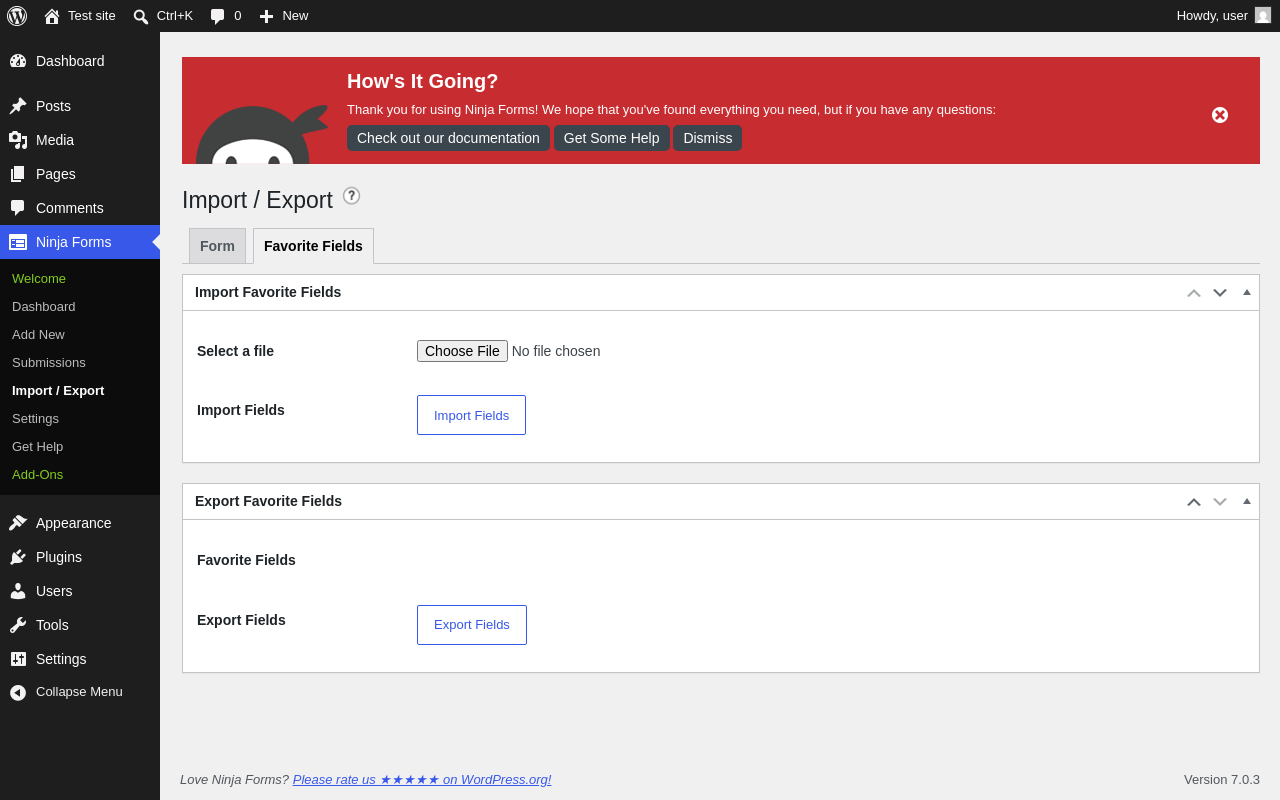Open Ninja Forms Dashboard submenu item
The image size is (1280, 800).
click(x=44, y=306)
